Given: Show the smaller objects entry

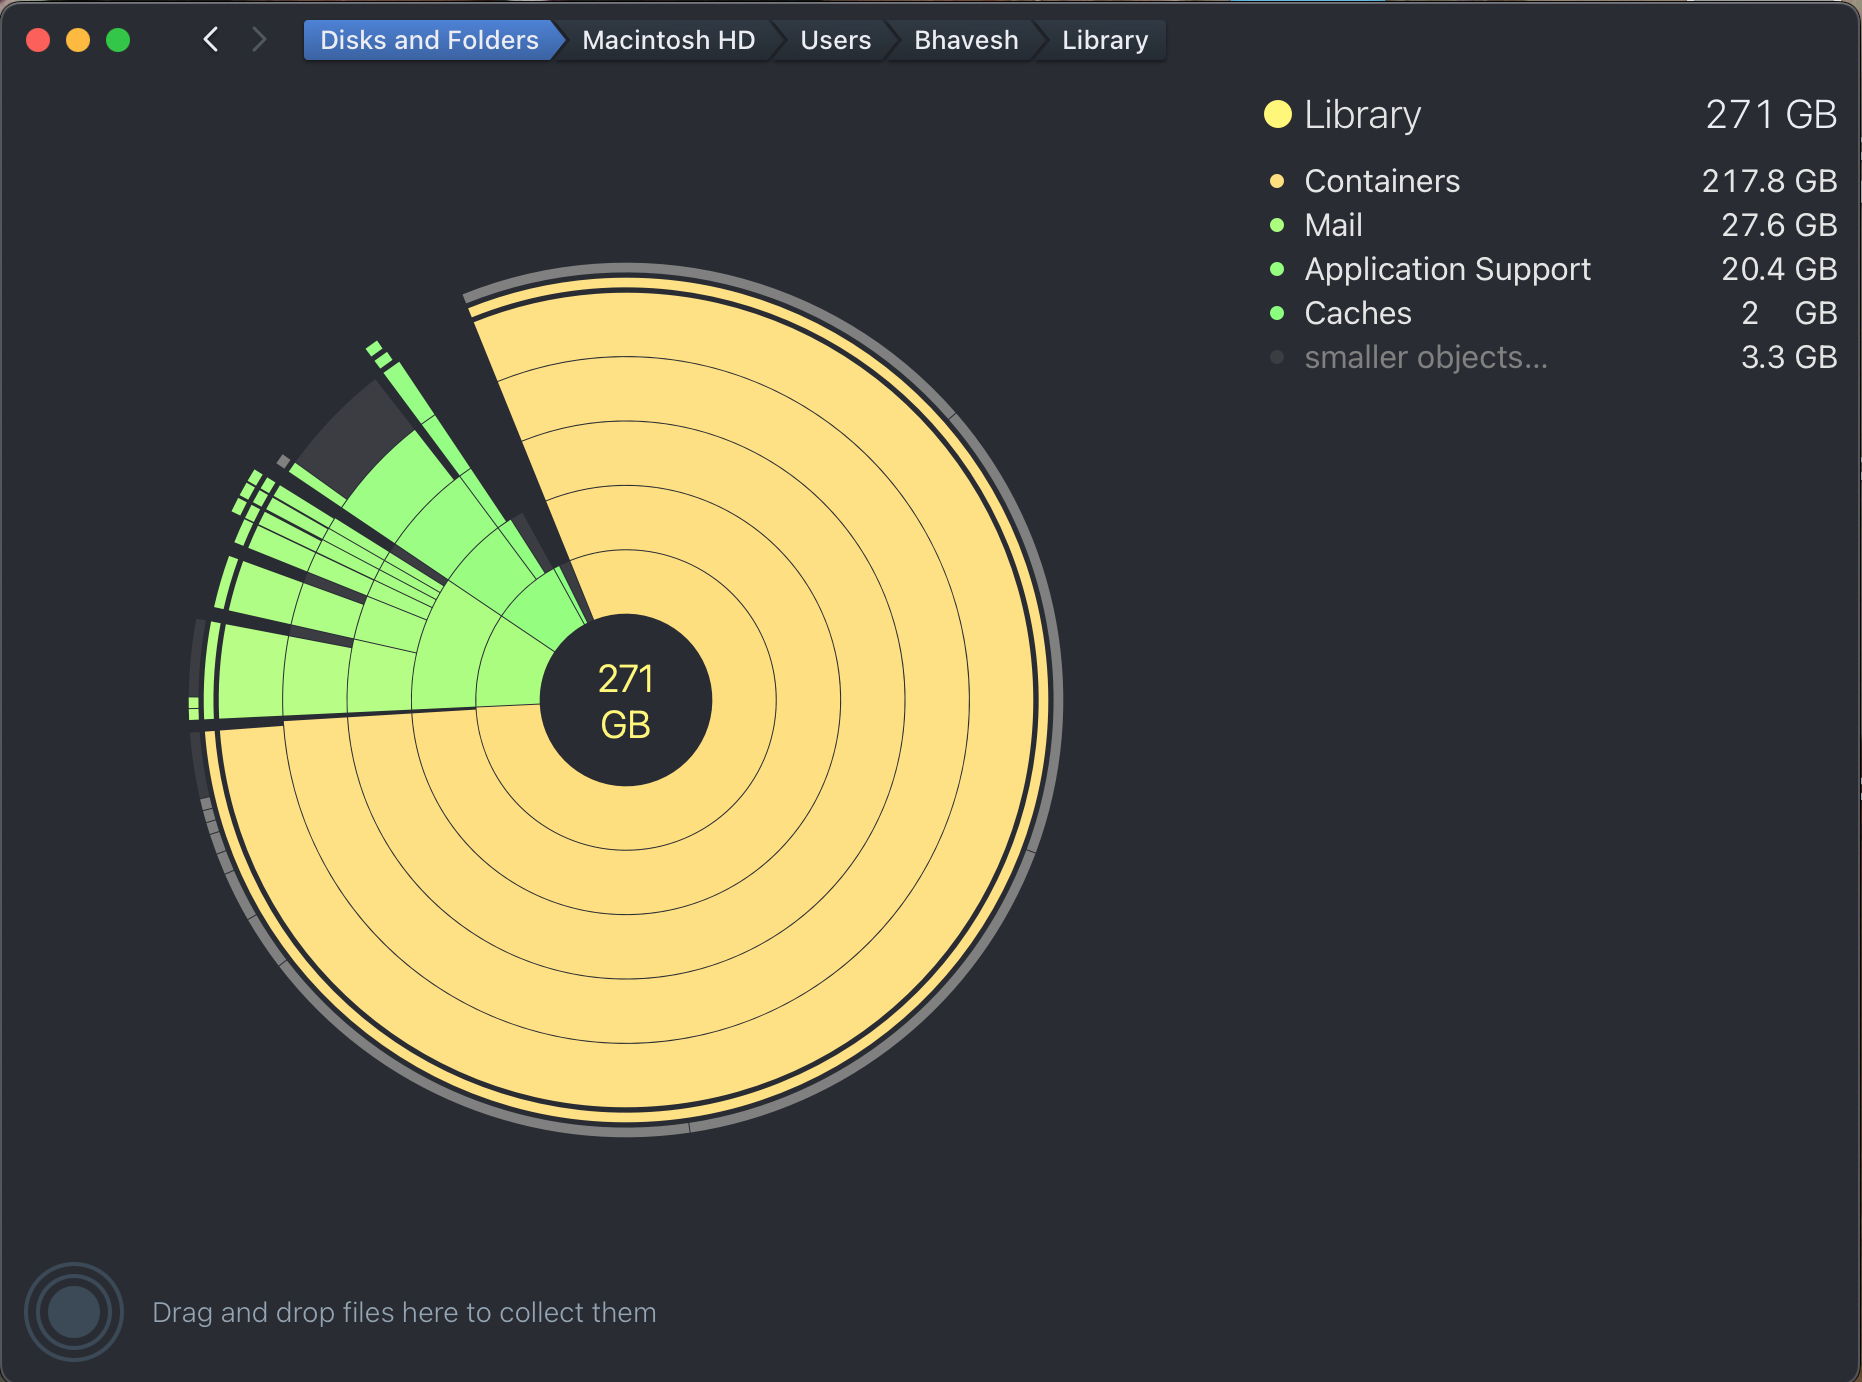Looking at the screenshot, I should pyautogui.click(x=1551, y=357).
